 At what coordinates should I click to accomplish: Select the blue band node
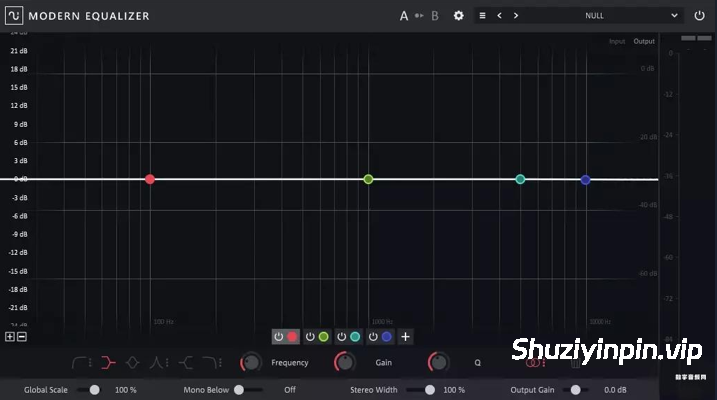click(585, 180)
